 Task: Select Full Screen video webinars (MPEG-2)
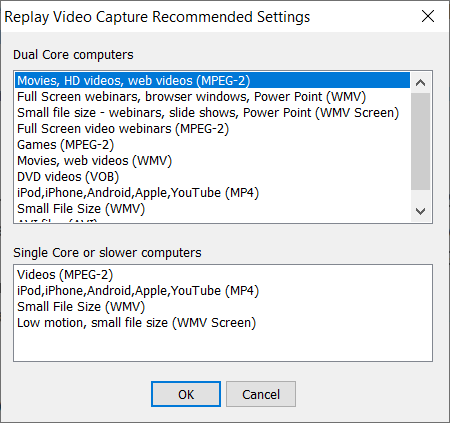(x=212, y=129)
